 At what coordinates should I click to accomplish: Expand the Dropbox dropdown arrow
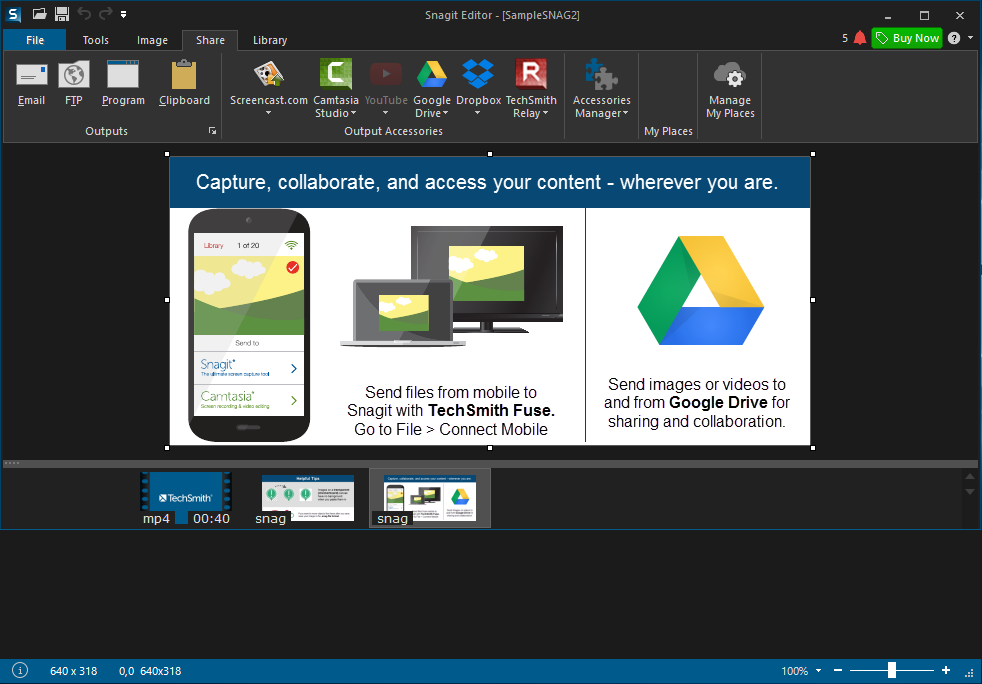coord(478,113)
